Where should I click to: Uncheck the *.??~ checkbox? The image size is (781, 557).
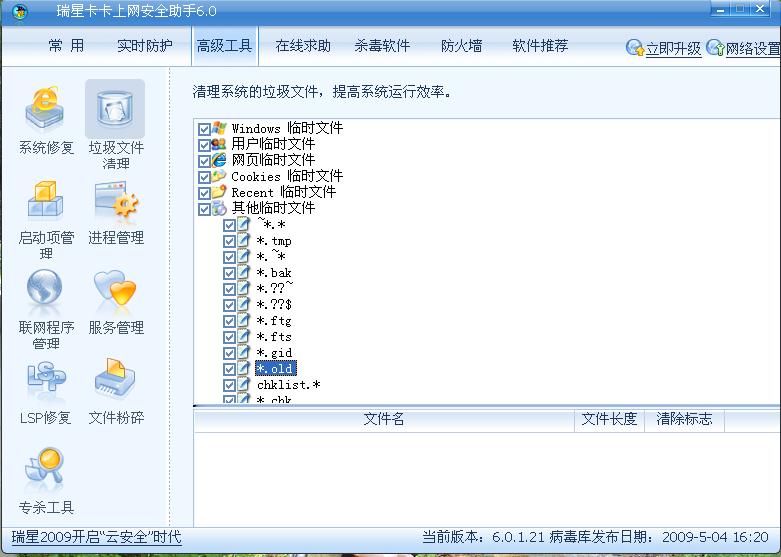click(229, 289)
